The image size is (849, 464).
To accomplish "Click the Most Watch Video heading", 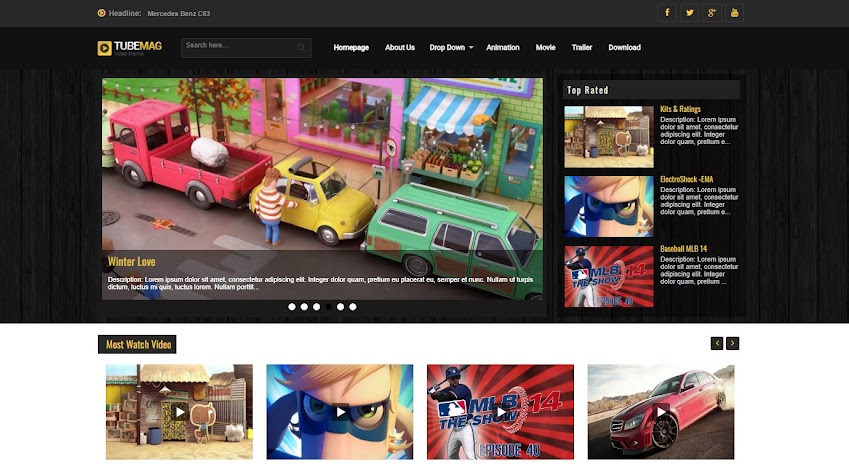I will 137,344.
